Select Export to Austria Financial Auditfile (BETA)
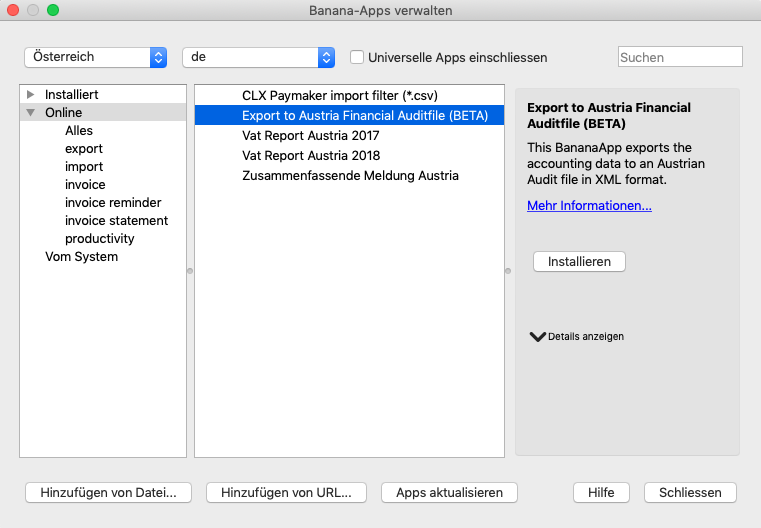The height and width of the screenshot is (528, 761). click(349, 116)
